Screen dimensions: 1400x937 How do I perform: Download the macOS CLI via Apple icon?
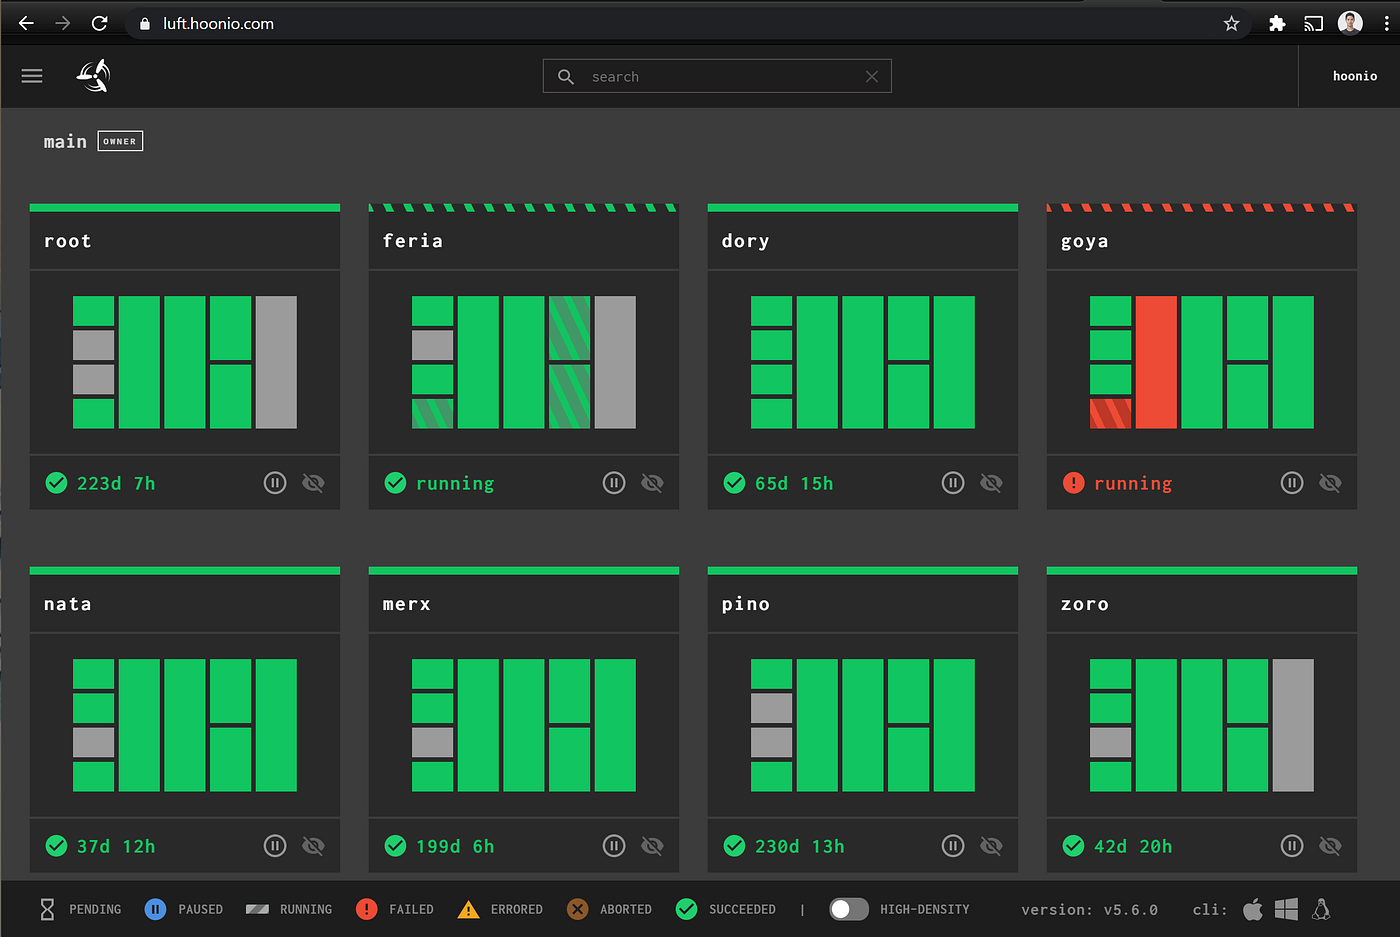[1252, 909]
